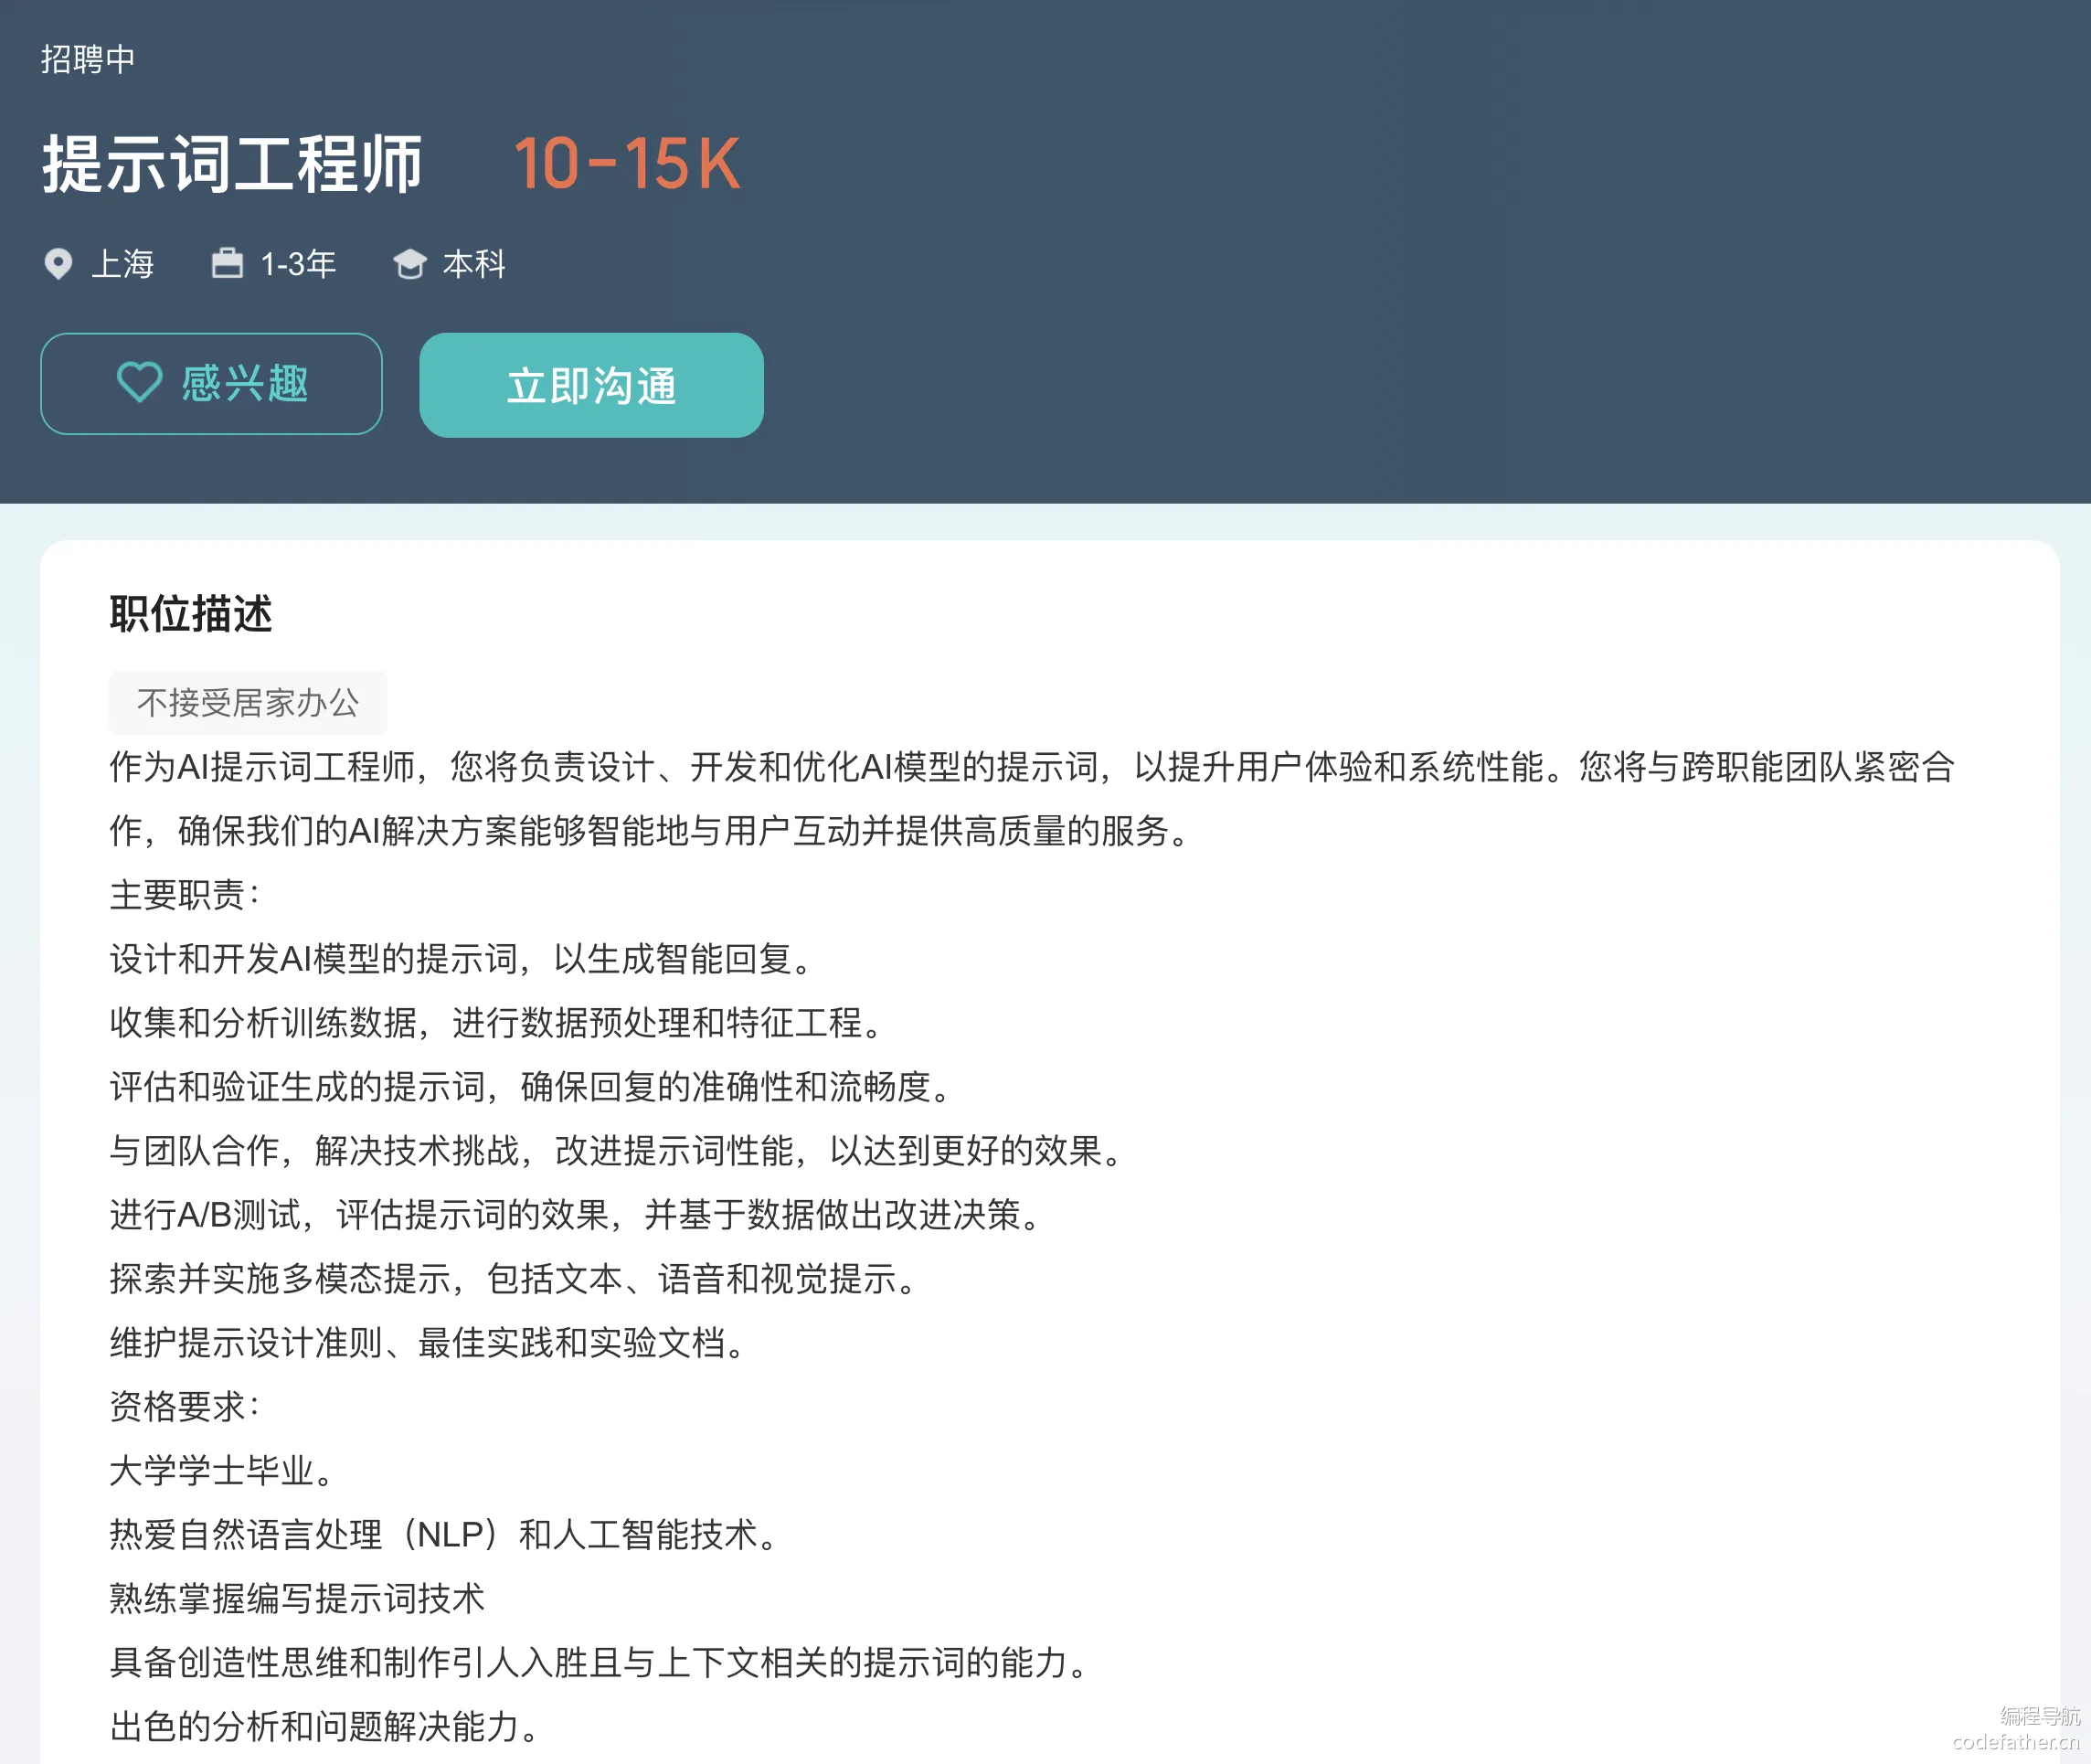Click the 主要职责 line

[185, 895]
